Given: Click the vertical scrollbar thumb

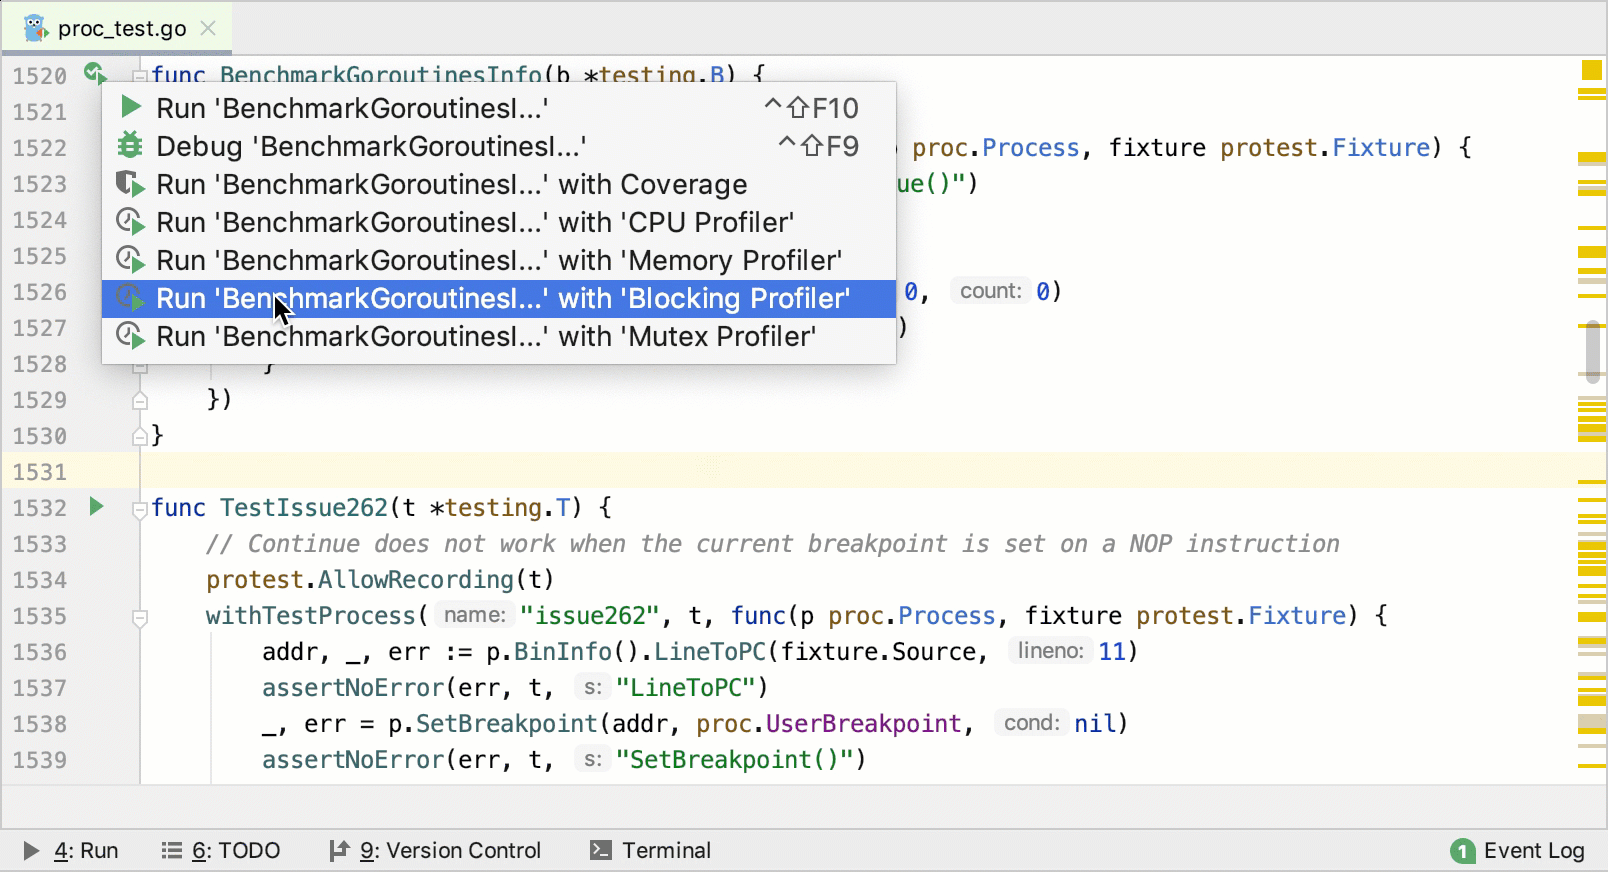Looking at the screenshot, I should tap(1592, 351).
